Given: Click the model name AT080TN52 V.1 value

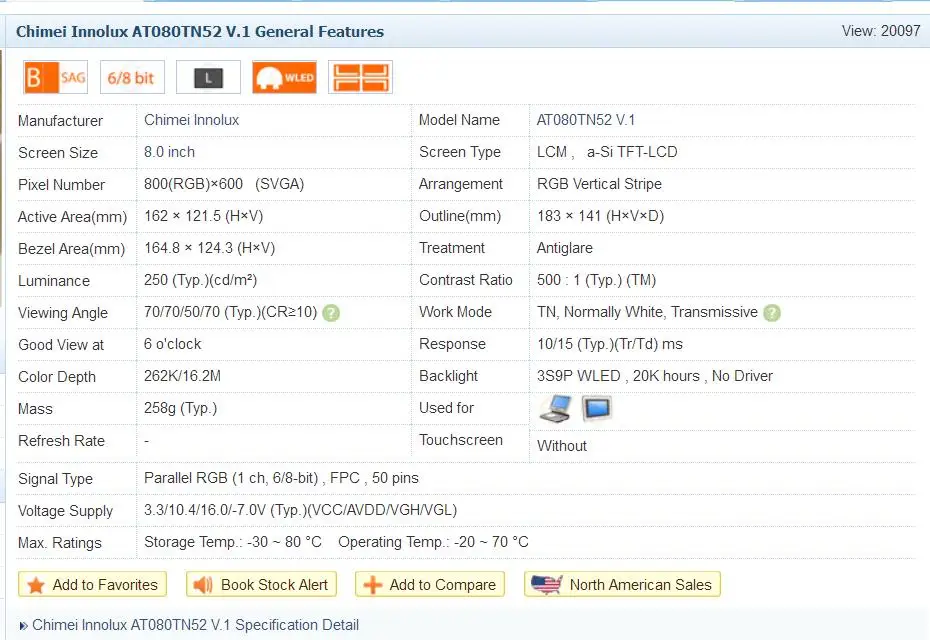Looking at the screenshot, I should point(586,120).
